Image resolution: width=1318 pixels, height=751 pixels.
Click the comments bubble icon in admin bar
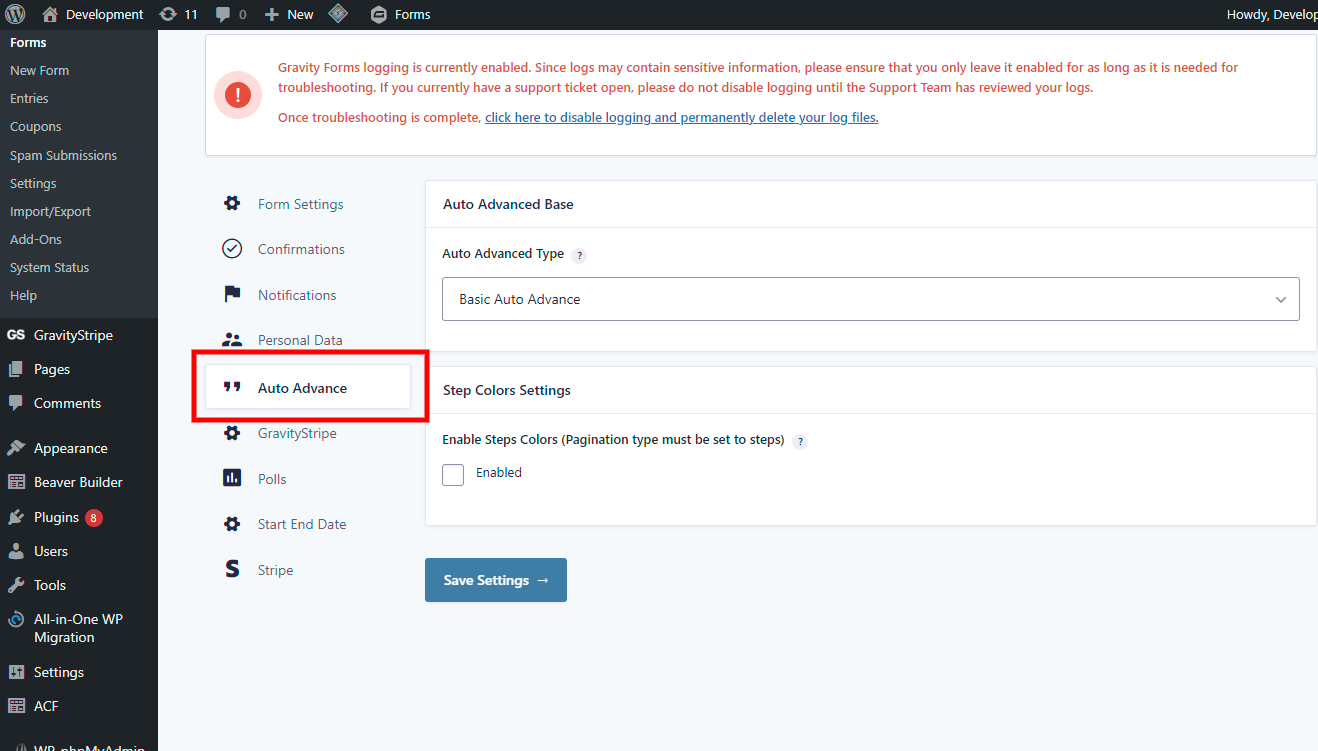[223, 14]
